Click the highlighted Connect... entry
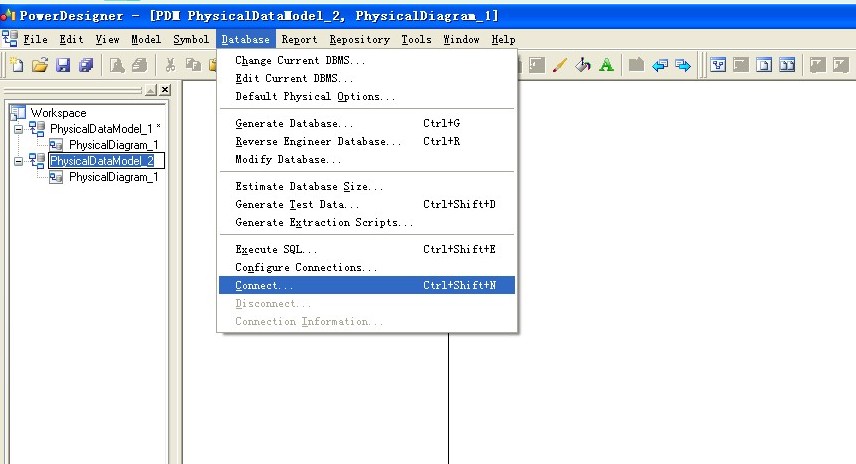Viewport: 856px width, 464px height. pos(367,285)
